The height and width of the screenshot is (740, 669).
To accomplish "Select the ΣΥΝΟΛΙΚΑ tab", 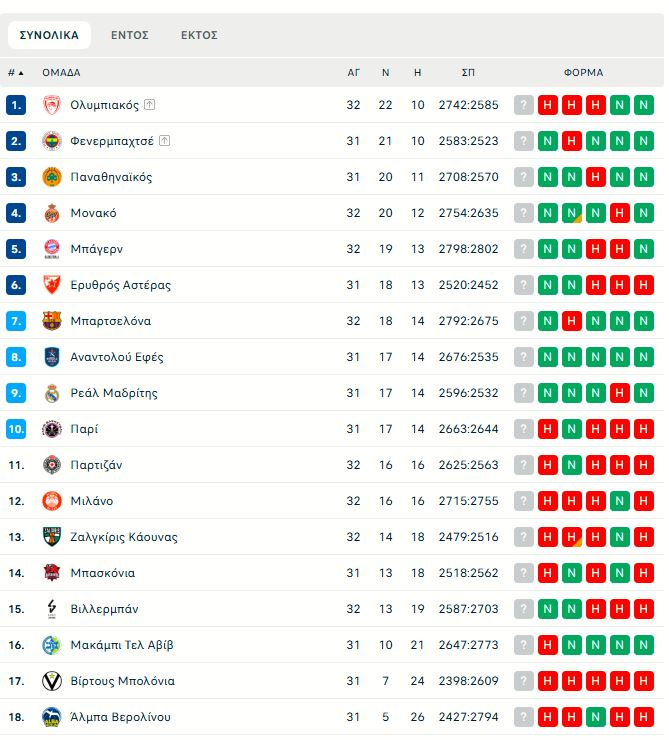I will click(49, 35).
